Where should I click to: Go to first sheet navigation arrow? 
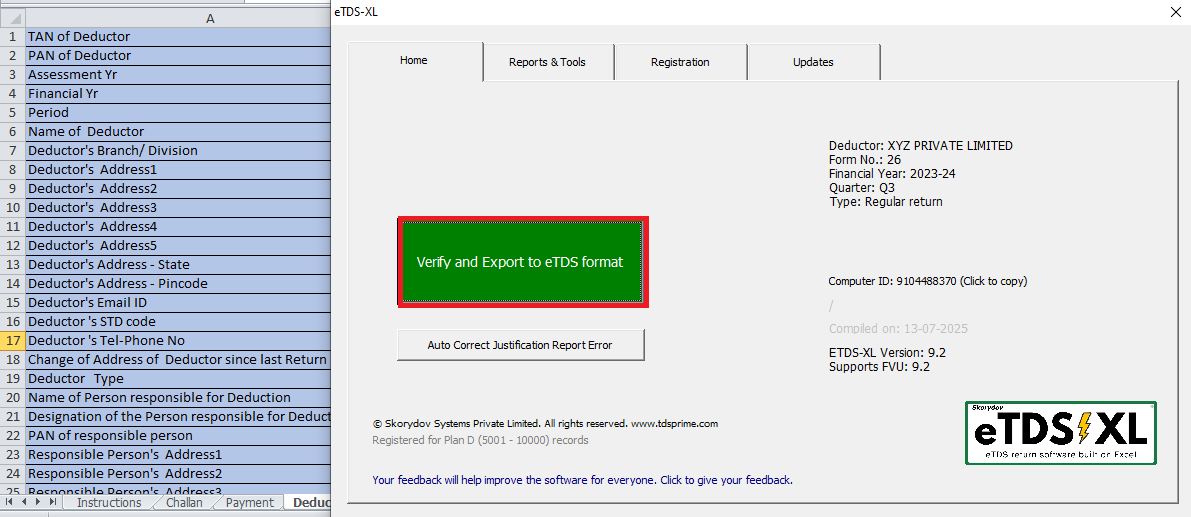[x=10, y=503]
